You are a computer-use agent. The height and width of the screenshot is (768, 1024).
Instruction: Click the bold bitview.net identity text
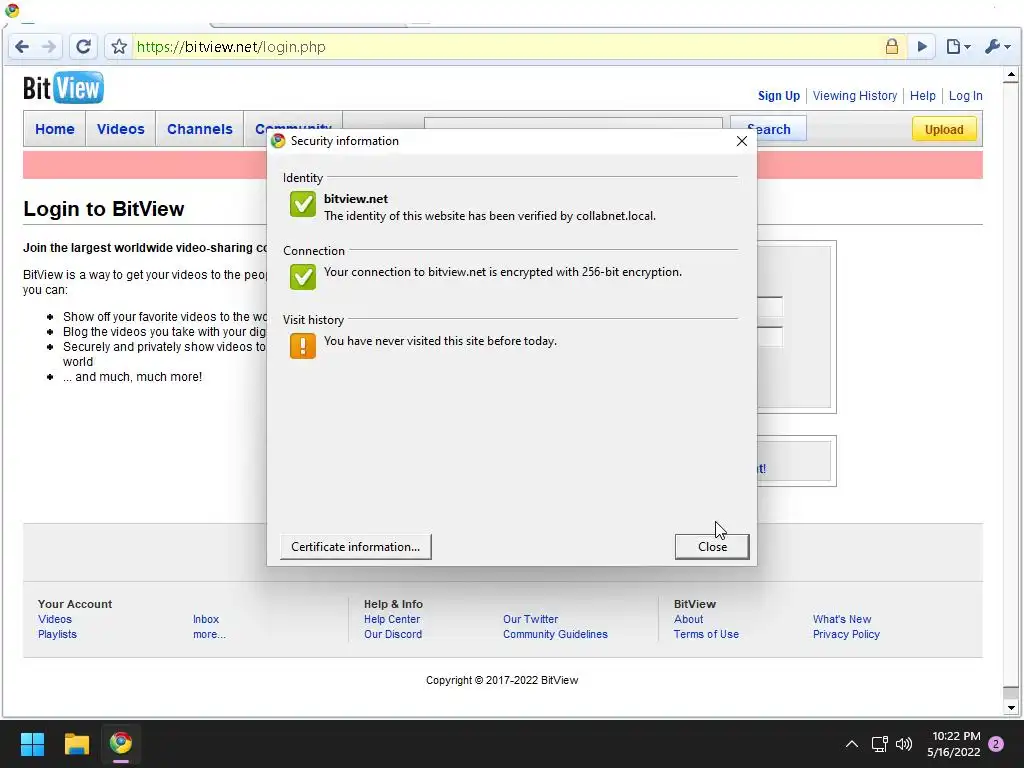356,199
